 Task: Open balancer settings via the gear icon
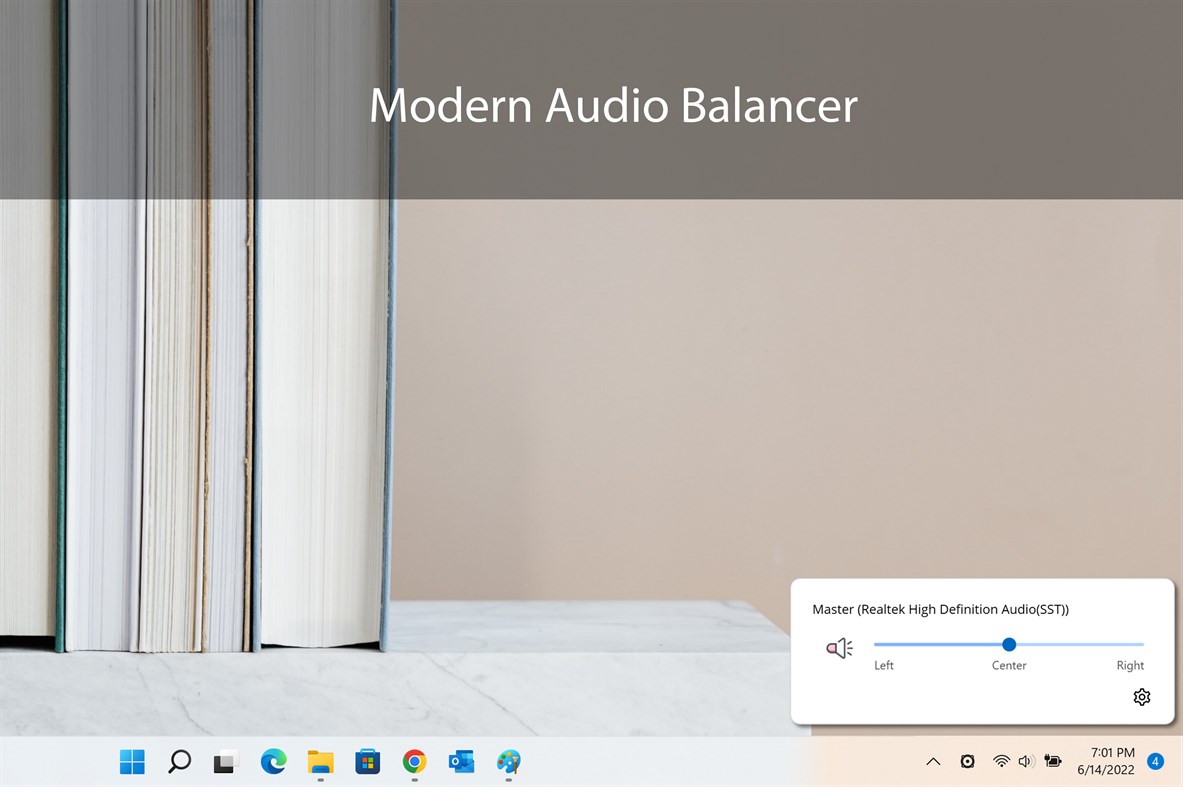1141,696
